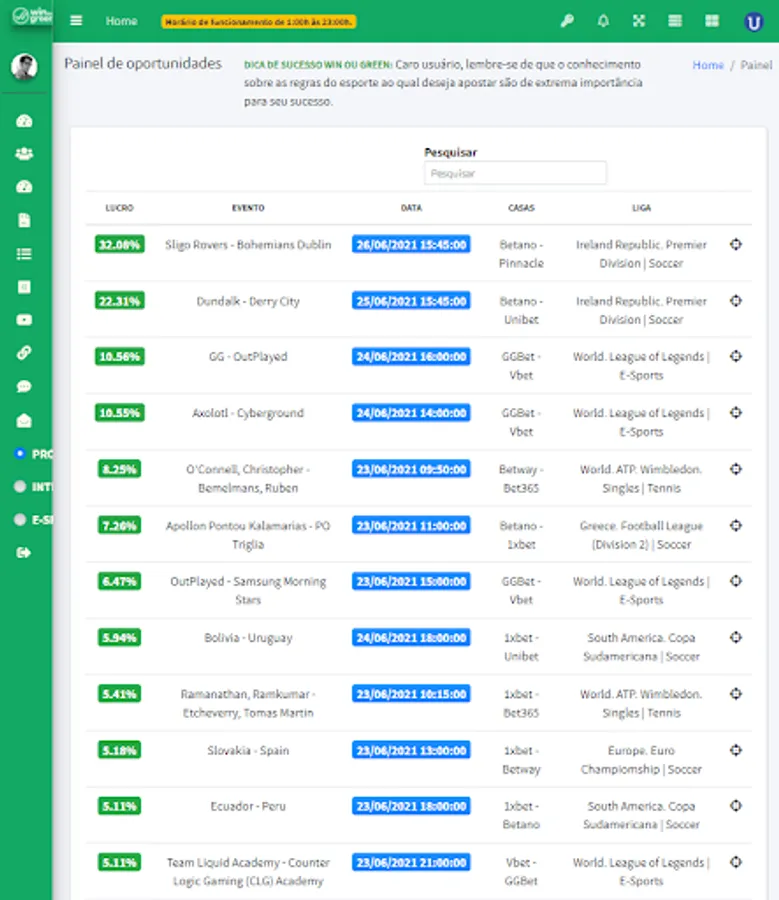Select Greece. Football League (Division 2) text
Viewport: 779px width, 900px height.
[641, 535]
